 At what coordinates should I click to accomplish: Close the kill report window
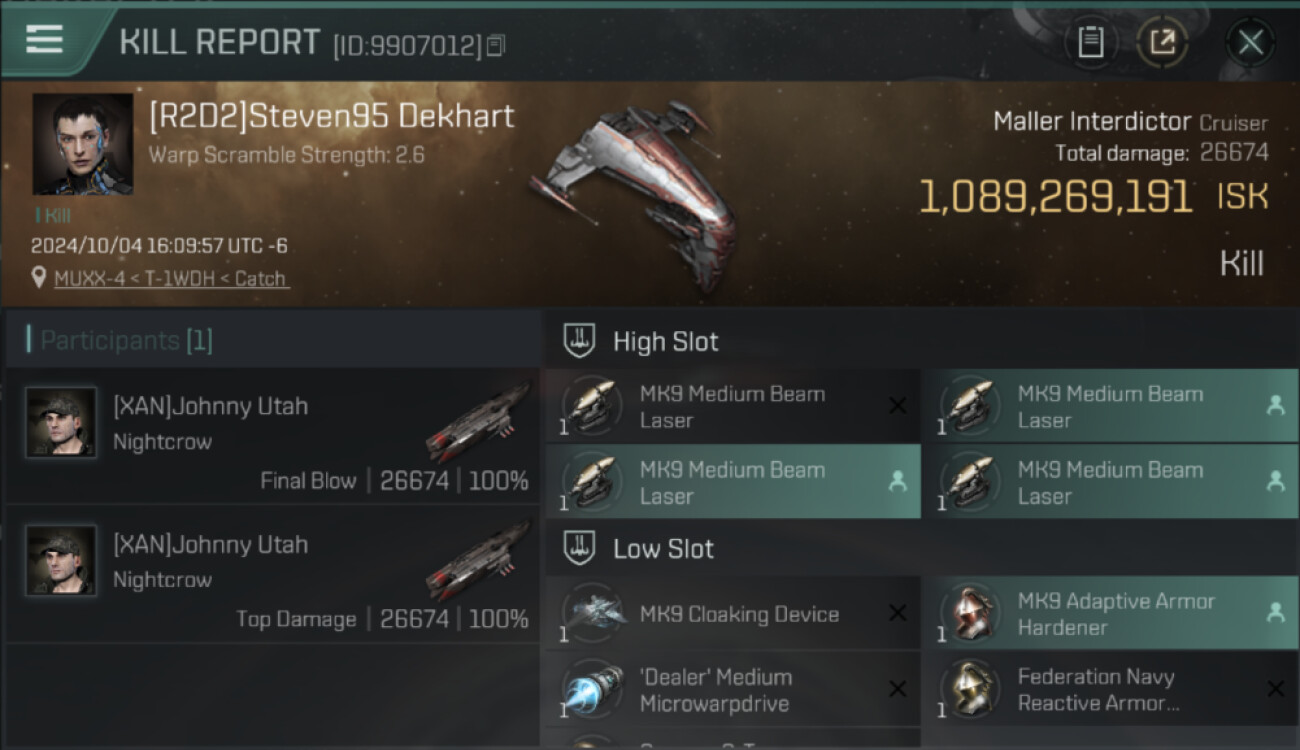click(x=1250, y=42)
